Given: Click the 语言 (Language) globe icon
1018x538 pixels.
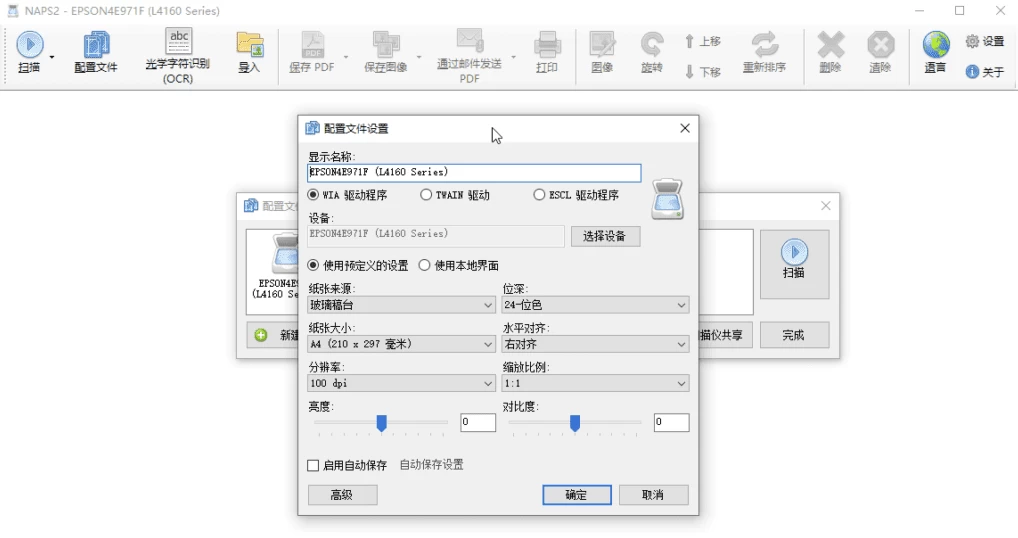Looking at the screenshot, I should pos(935,45).
